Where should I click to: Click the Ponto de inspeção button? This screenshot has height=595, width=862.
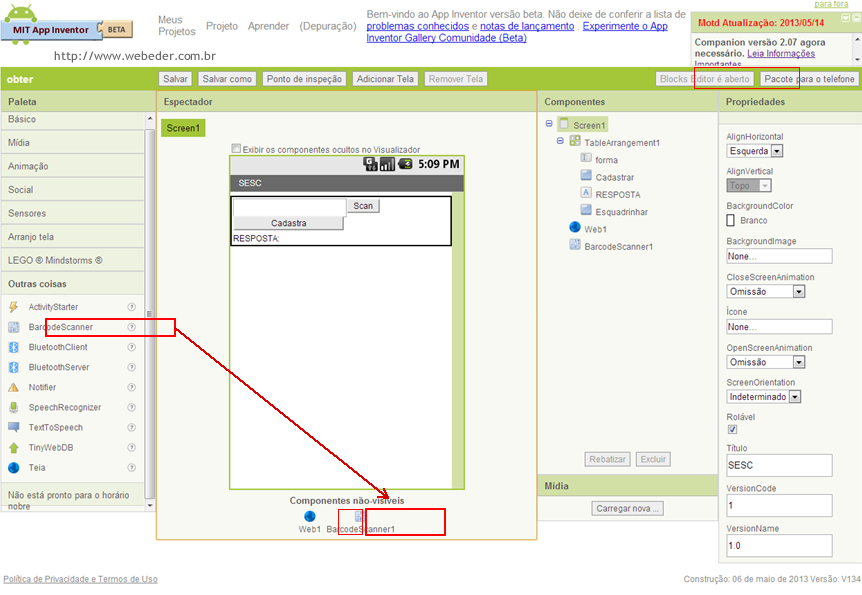[x=304, y=79]
